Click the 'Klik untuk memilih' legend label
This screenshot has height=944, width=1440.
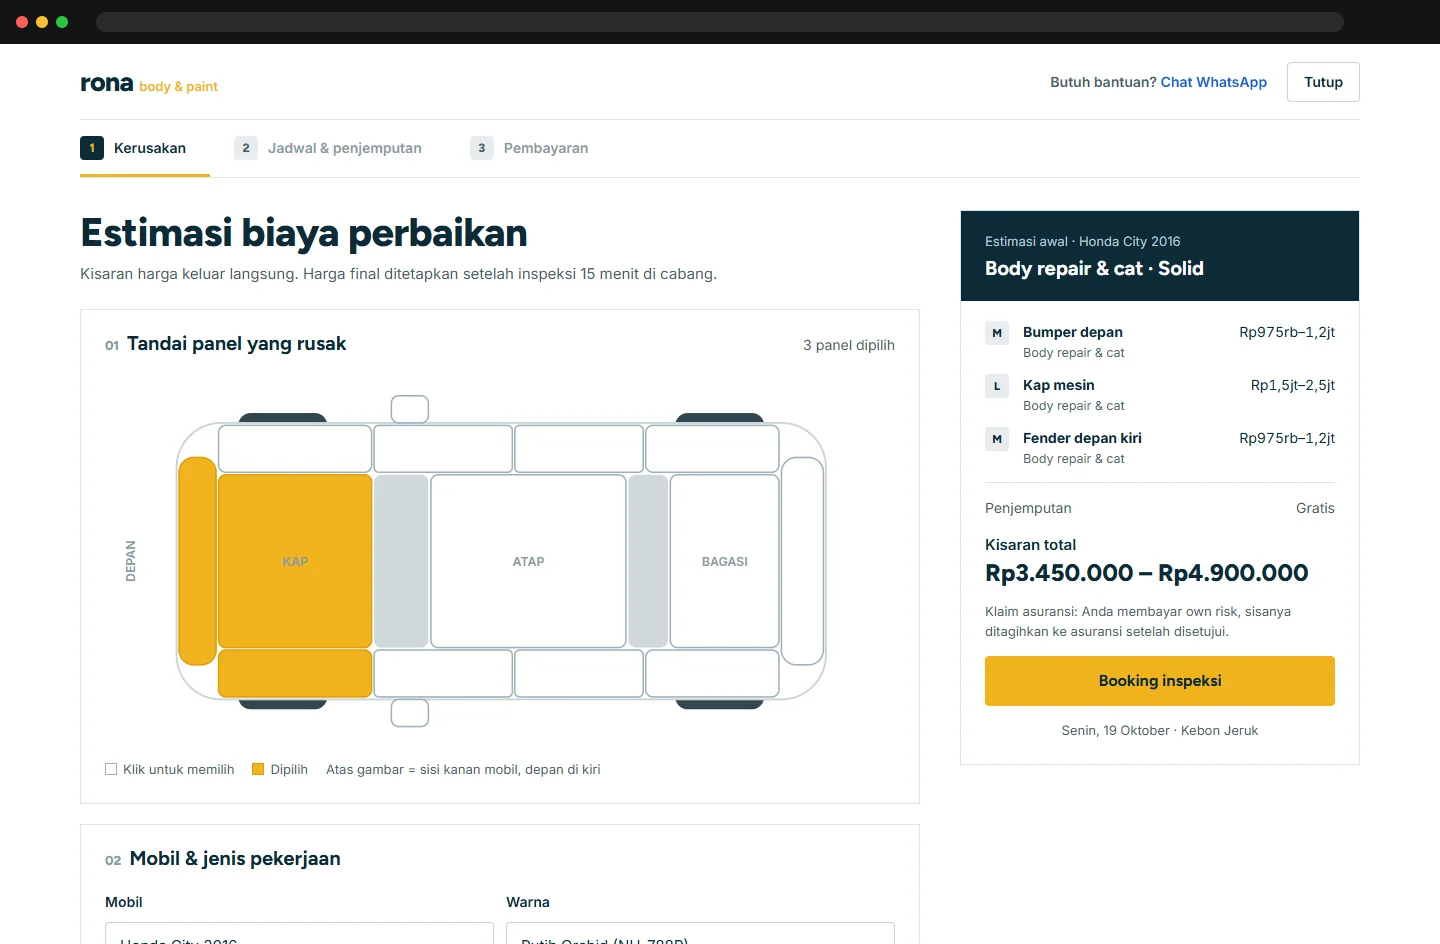point(179,769)
